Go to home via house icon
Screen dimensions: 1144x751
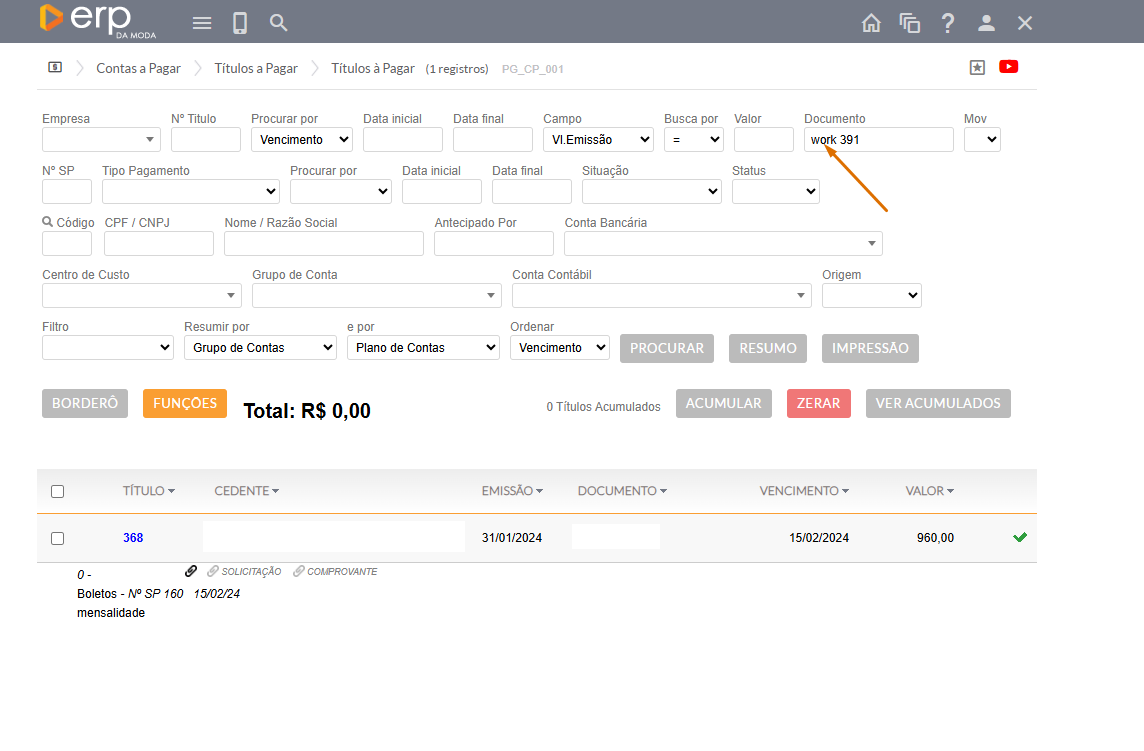[x=872, y=23]
